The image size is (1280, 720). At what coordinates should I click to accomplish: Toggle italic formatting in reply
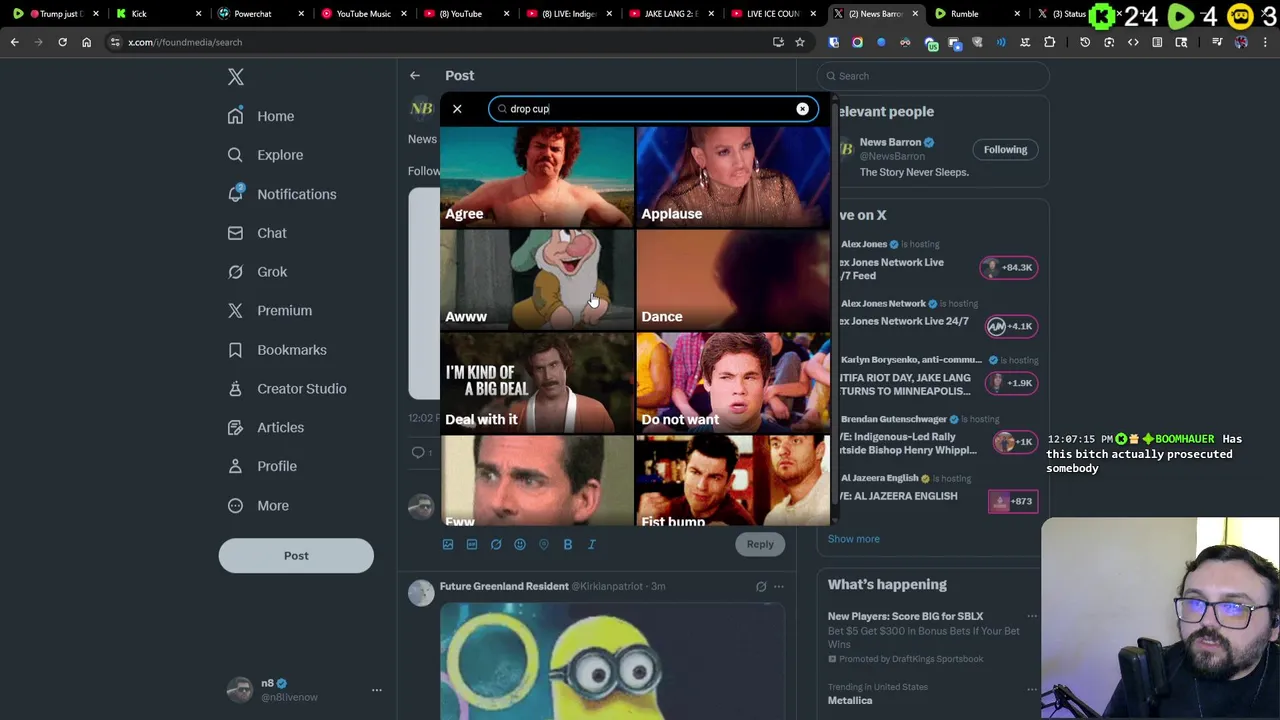(592, 544)
